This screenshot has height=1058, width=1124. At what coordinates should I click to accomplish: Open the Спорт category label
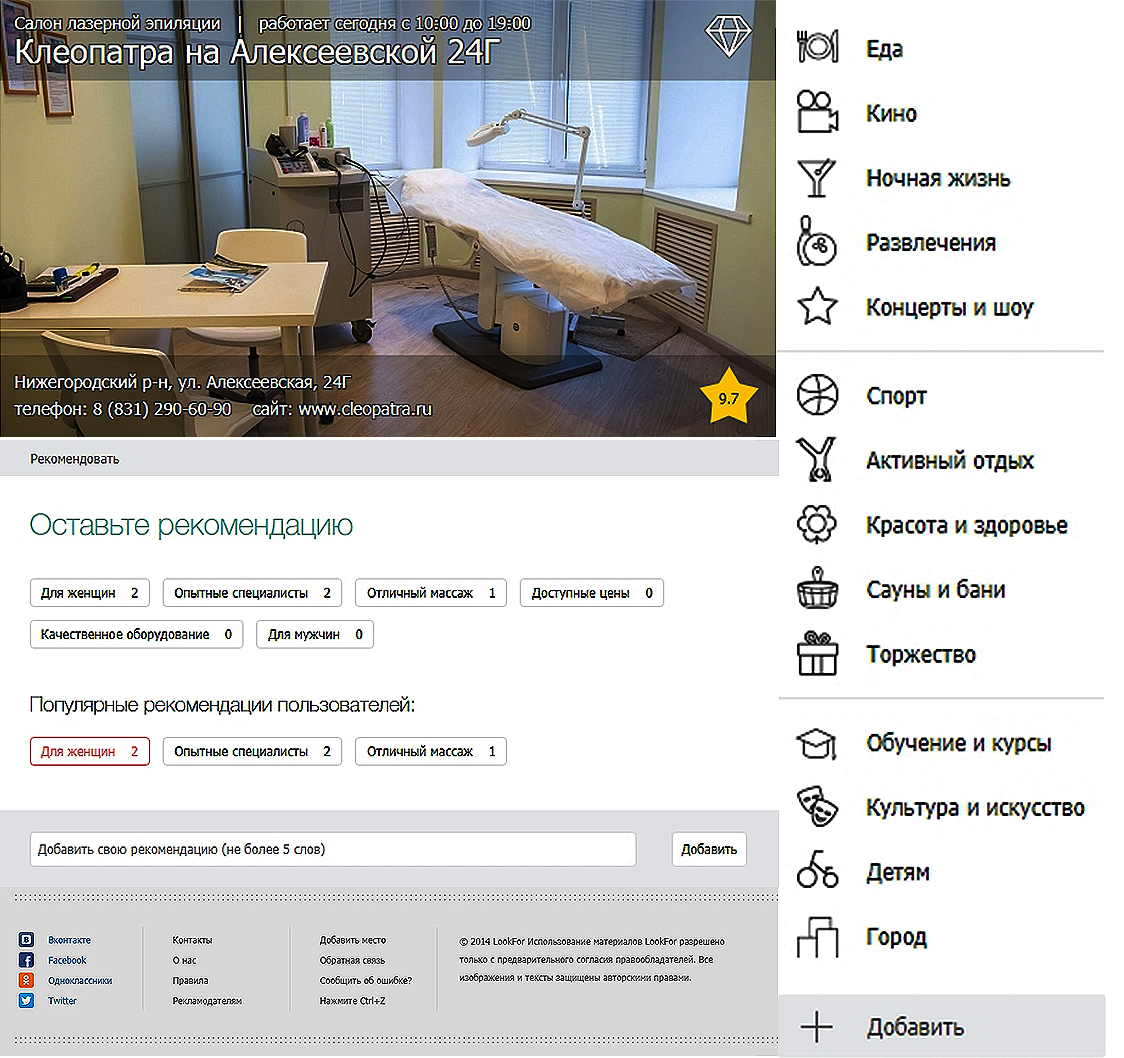(896, 396)
